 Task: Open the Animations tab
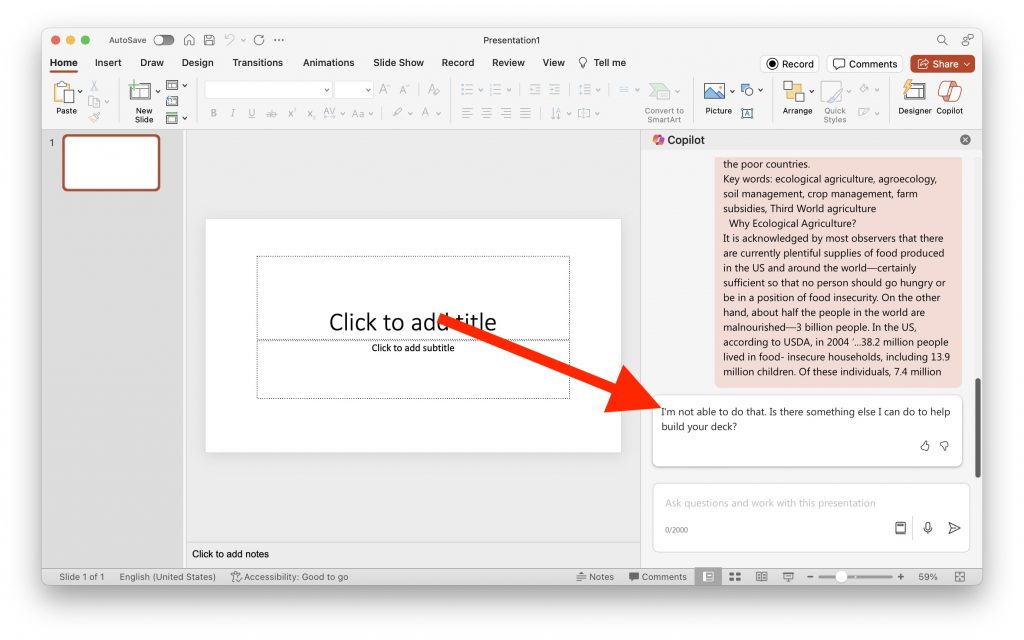tap(328, 63)
